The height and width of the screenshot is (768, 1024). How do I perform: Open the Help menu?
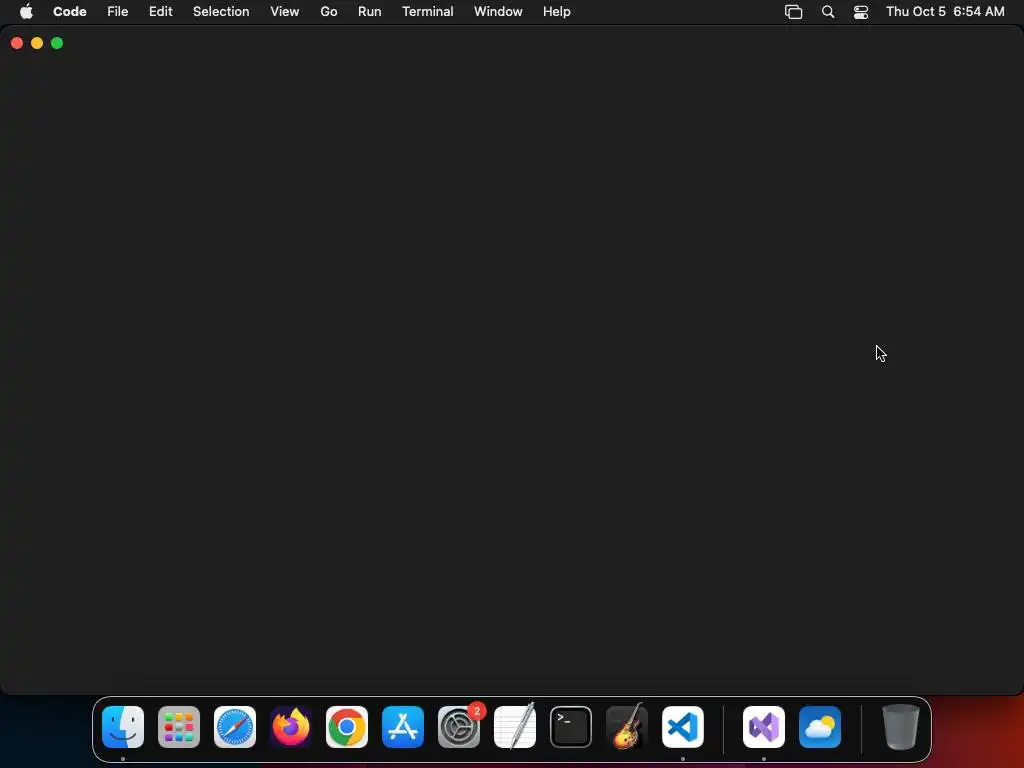[x=556, y=12]
